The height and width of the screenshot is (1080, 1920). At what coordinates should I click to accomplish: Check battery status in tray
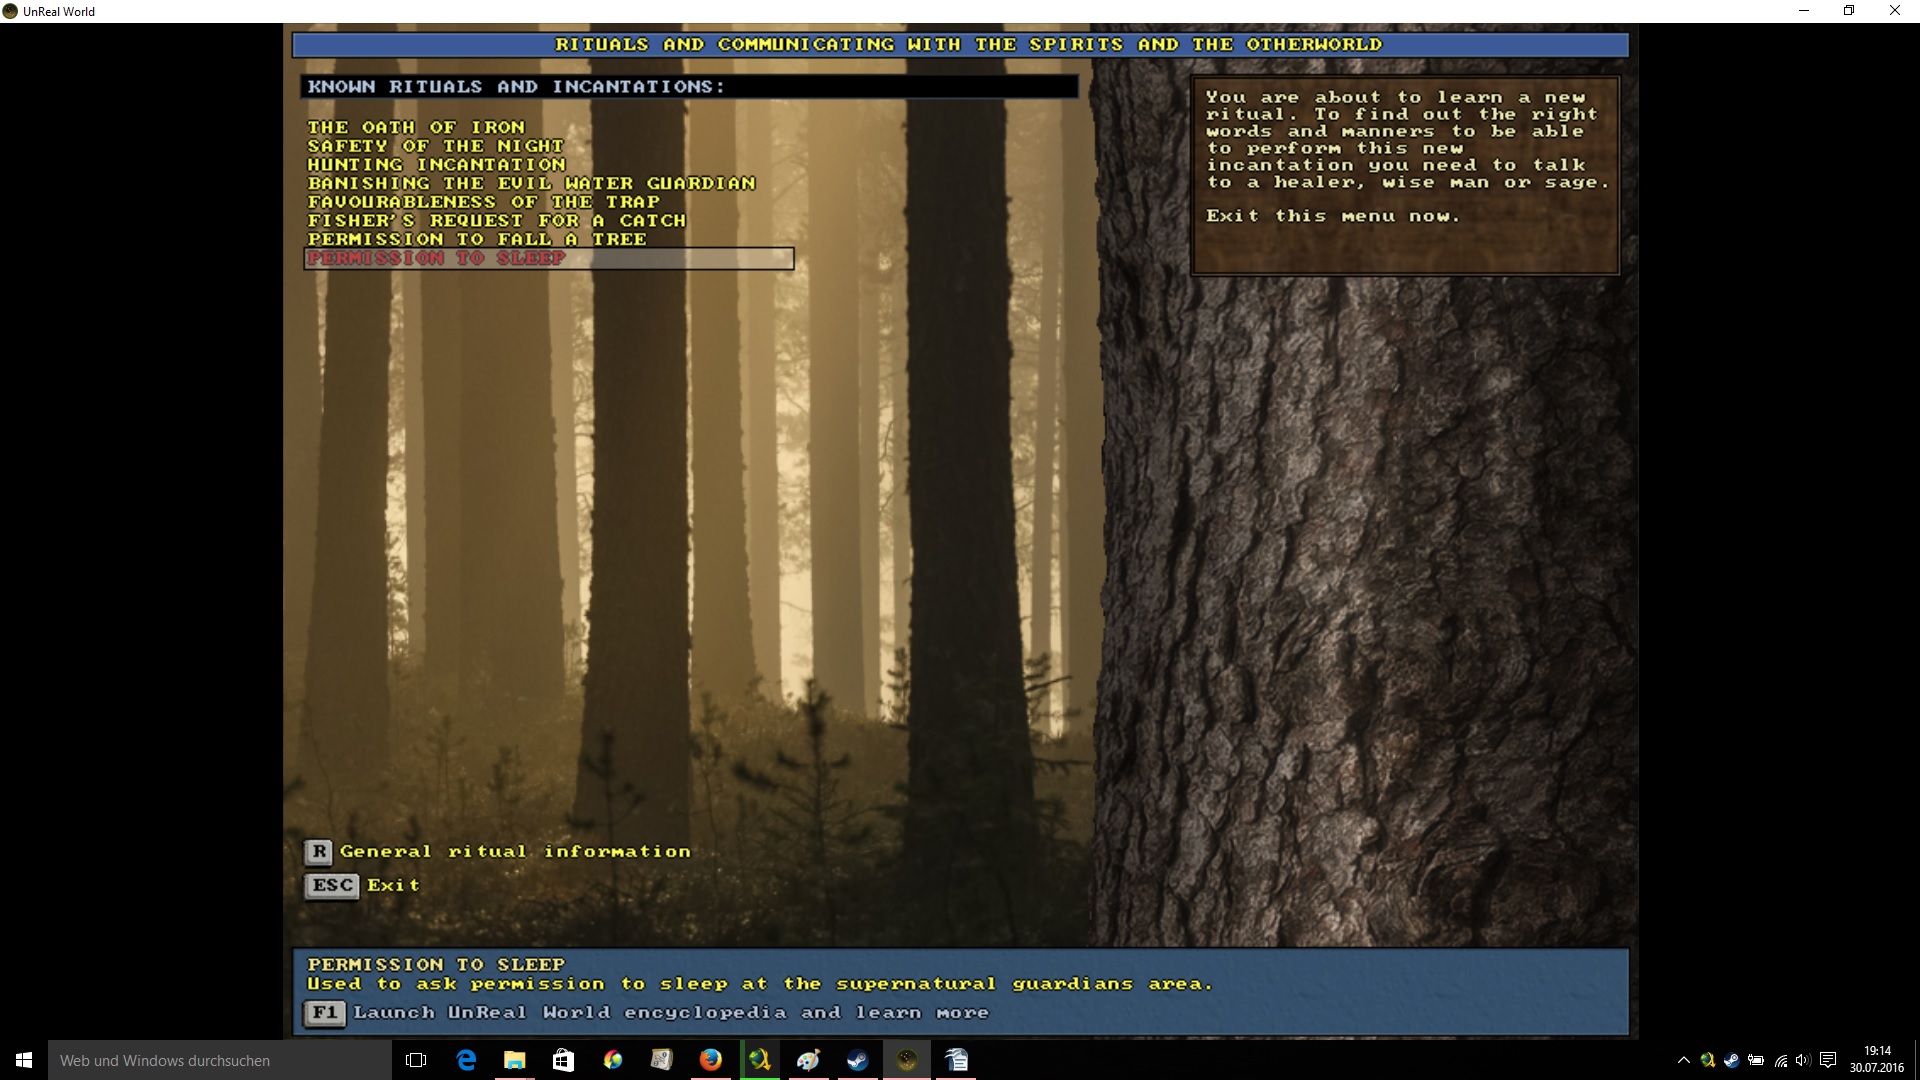point(1756,1060)
